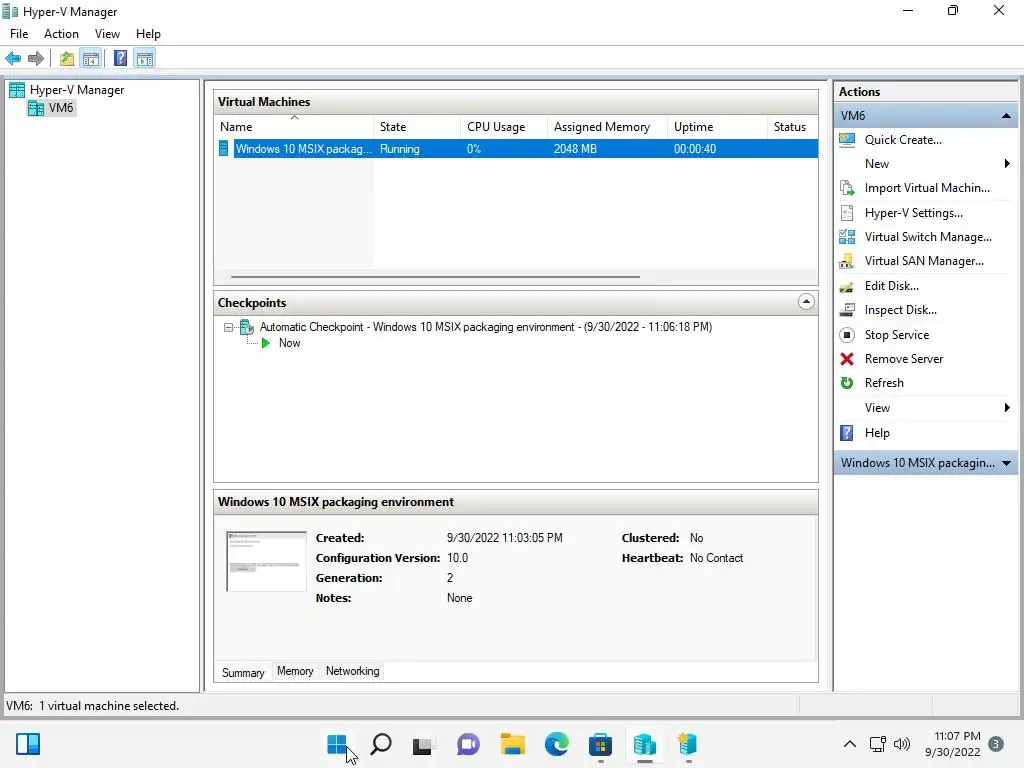The image size is (1024, 768).
Task: Select the Now checkpoint entry
Action: (289, 344)
